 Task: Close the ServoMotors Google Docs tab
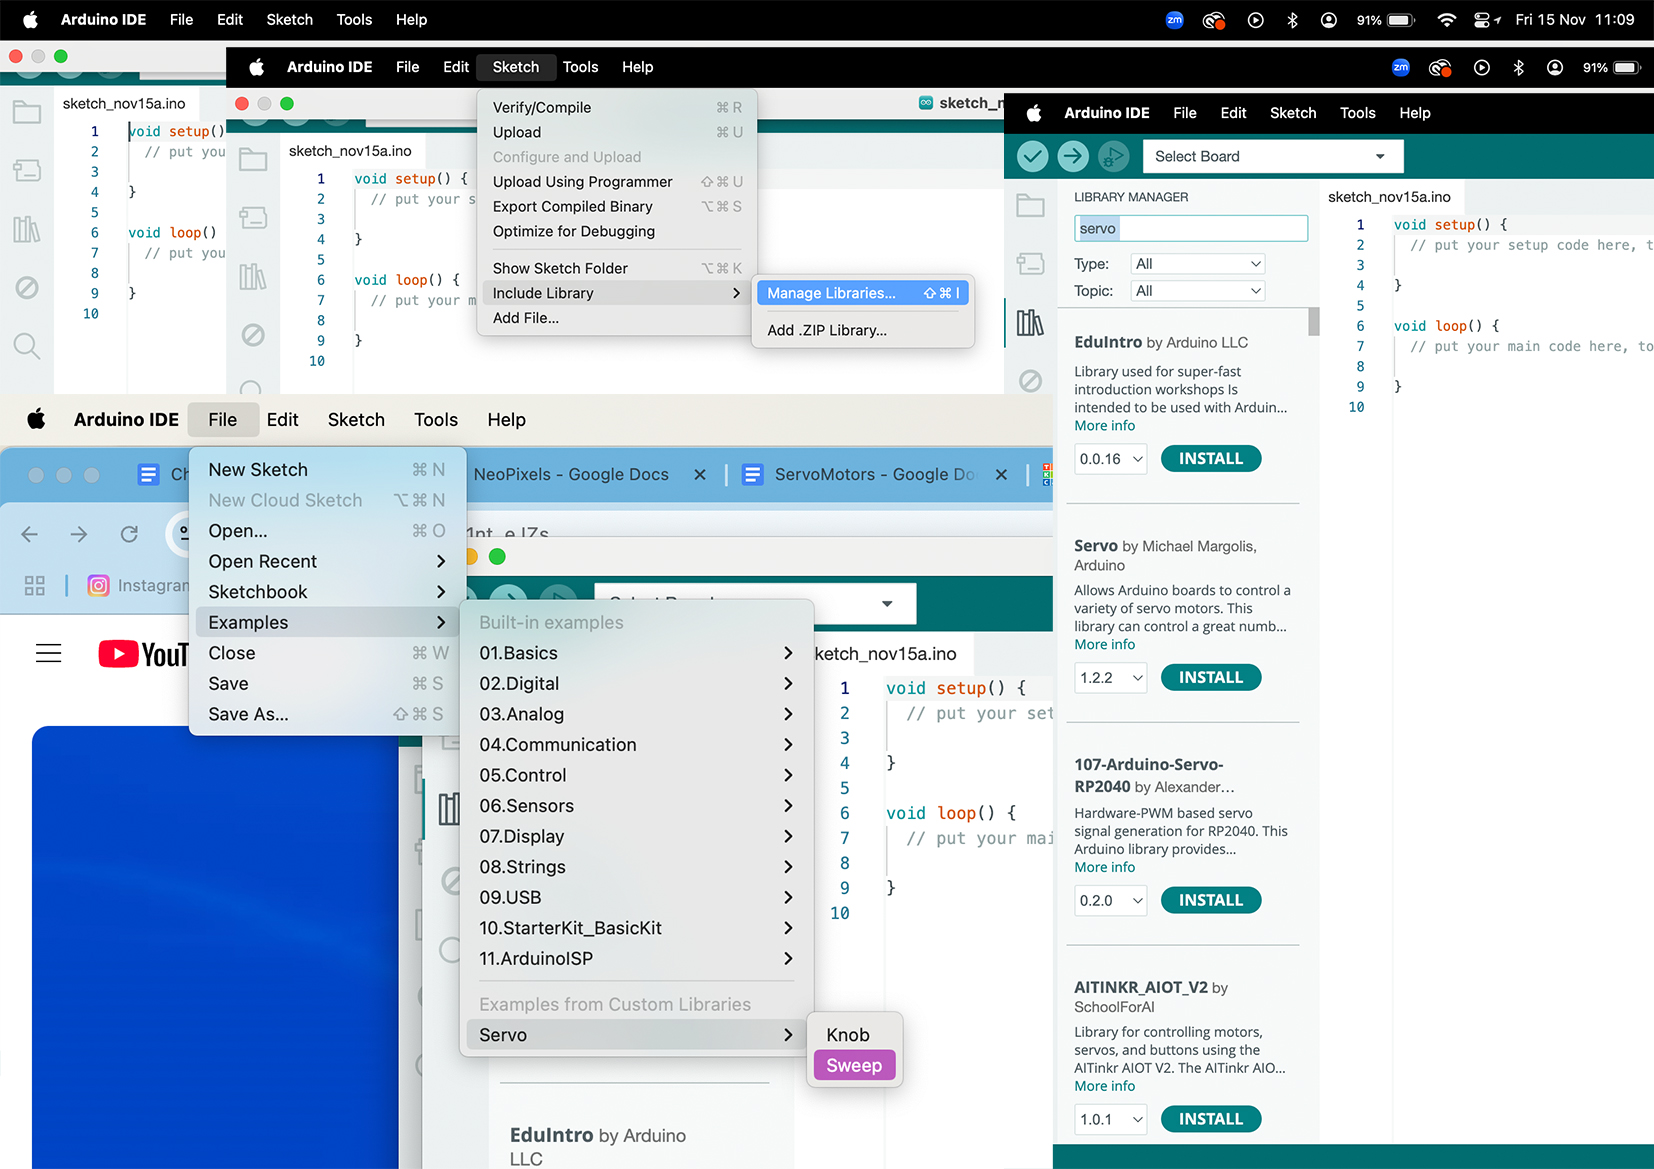[1001, 474]
